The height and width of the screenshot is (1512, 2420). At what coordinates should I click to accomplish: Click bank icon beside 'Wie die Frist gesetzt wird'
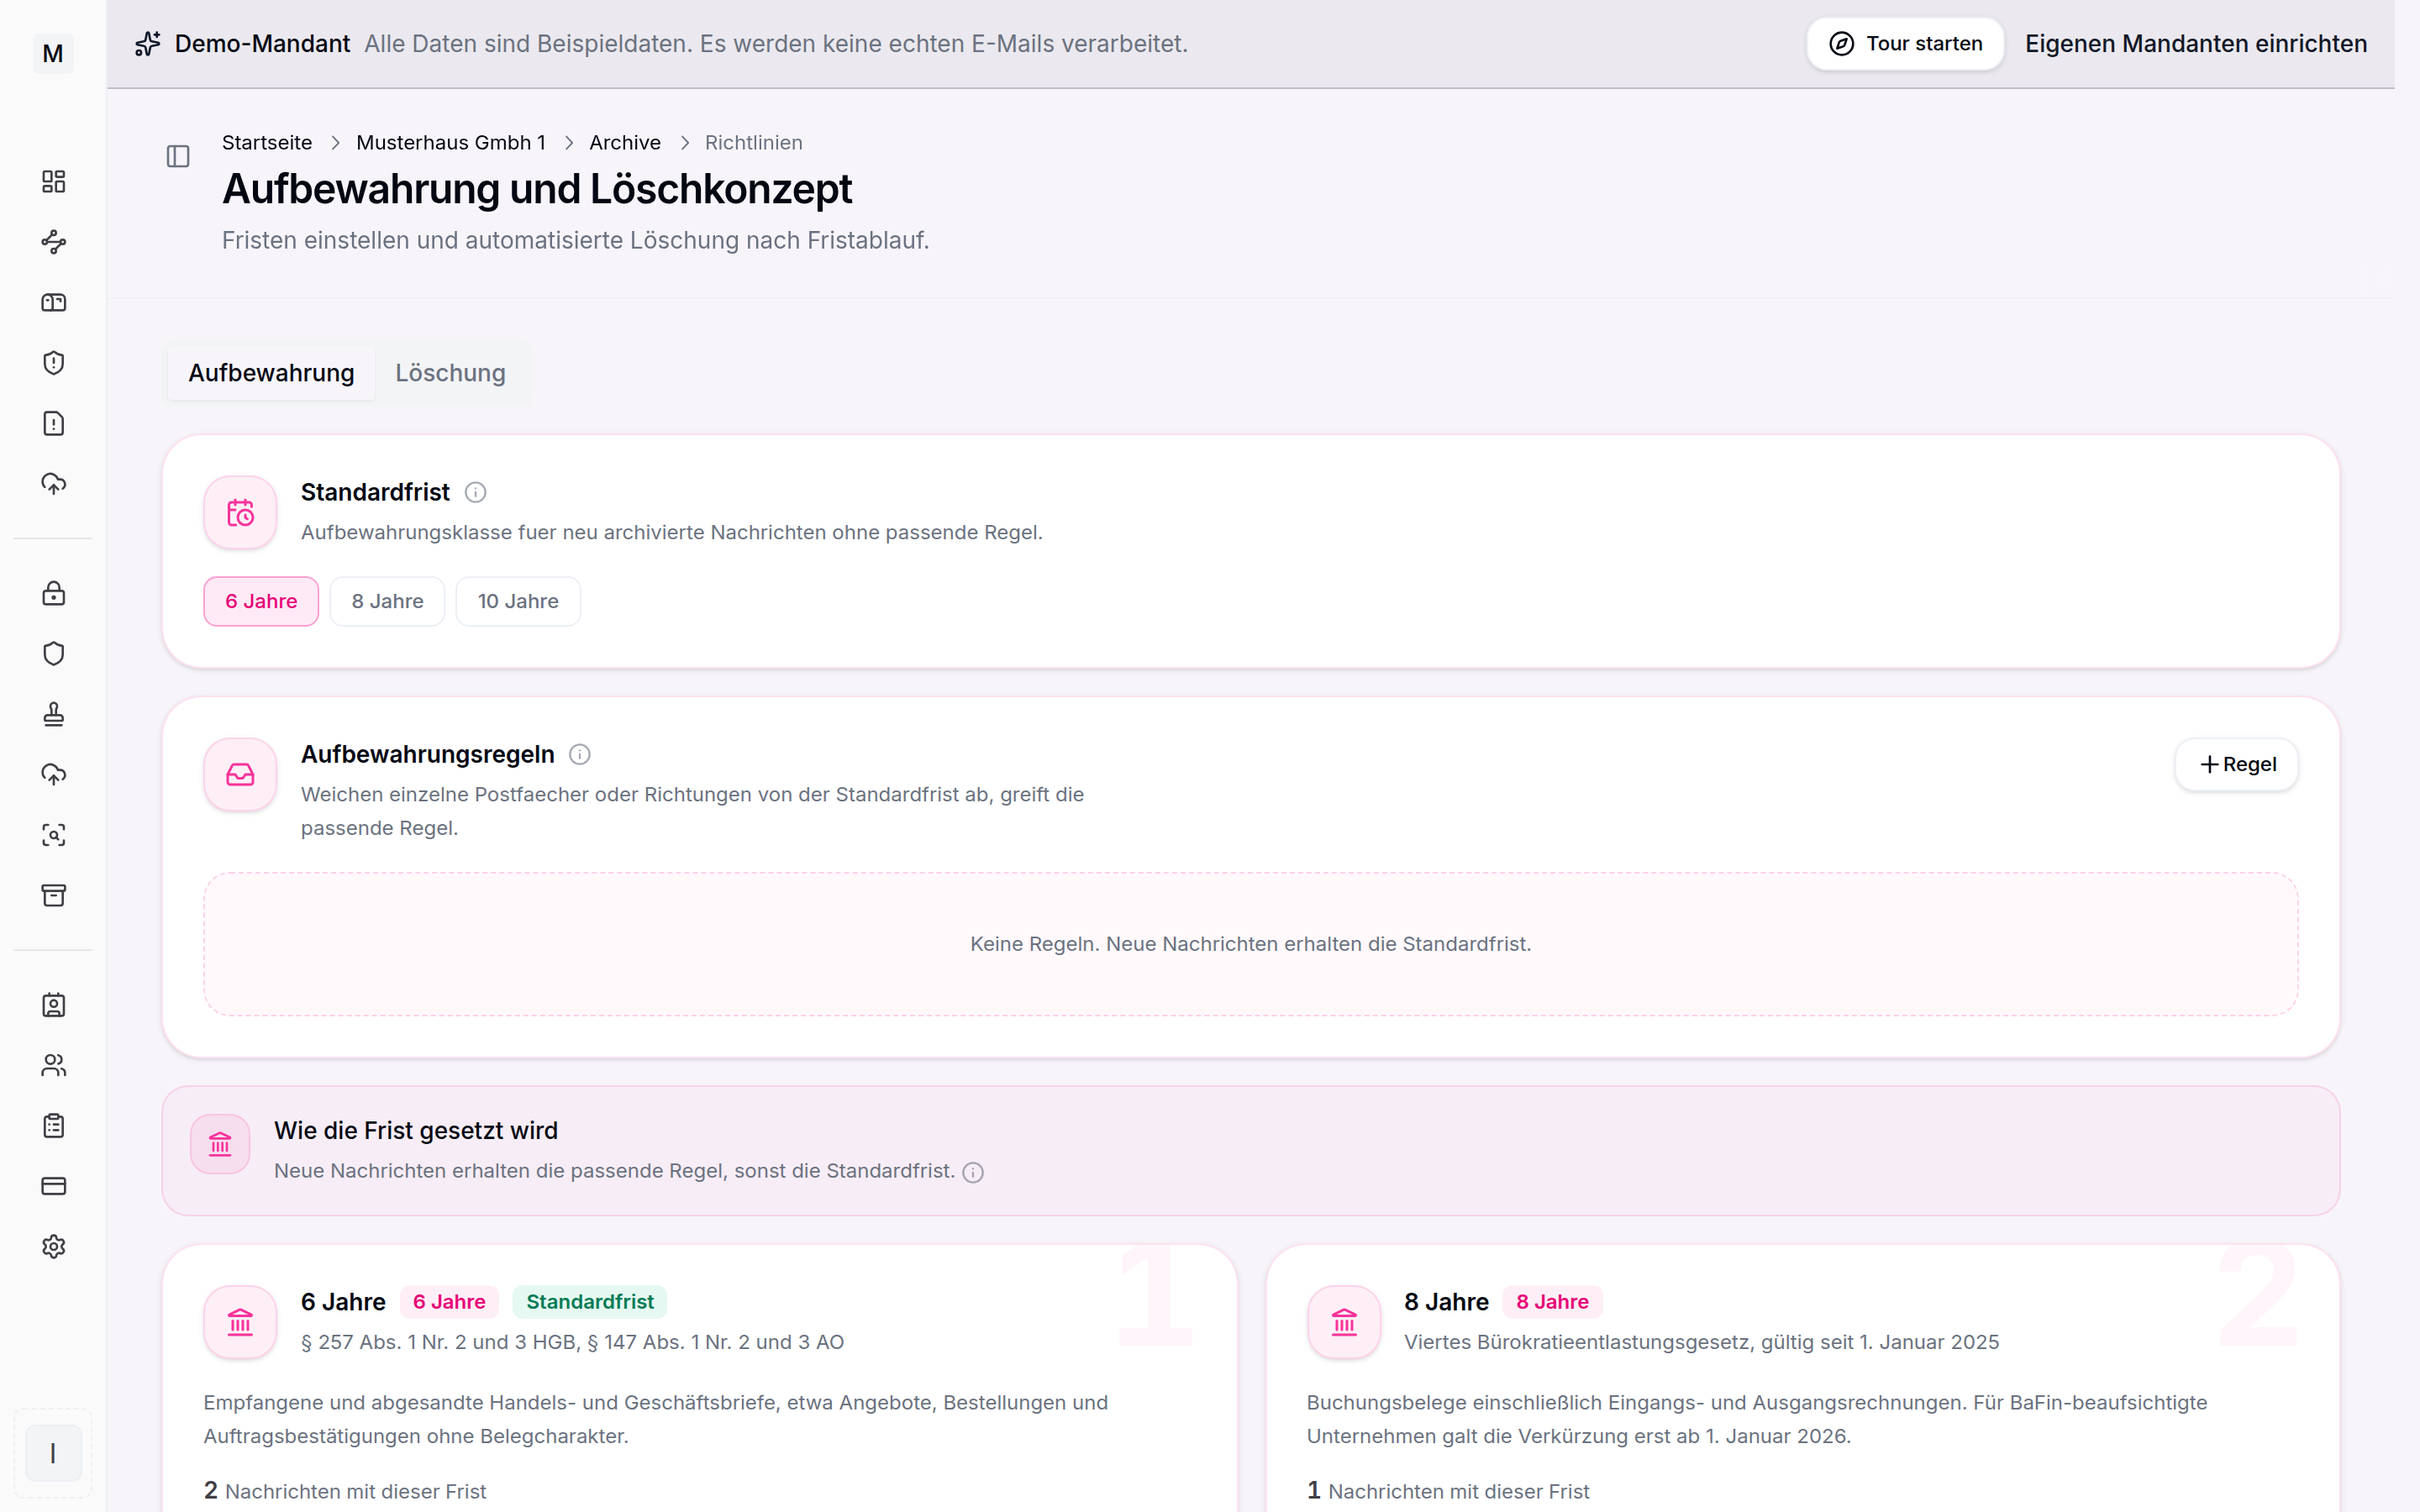(220, 1144)
